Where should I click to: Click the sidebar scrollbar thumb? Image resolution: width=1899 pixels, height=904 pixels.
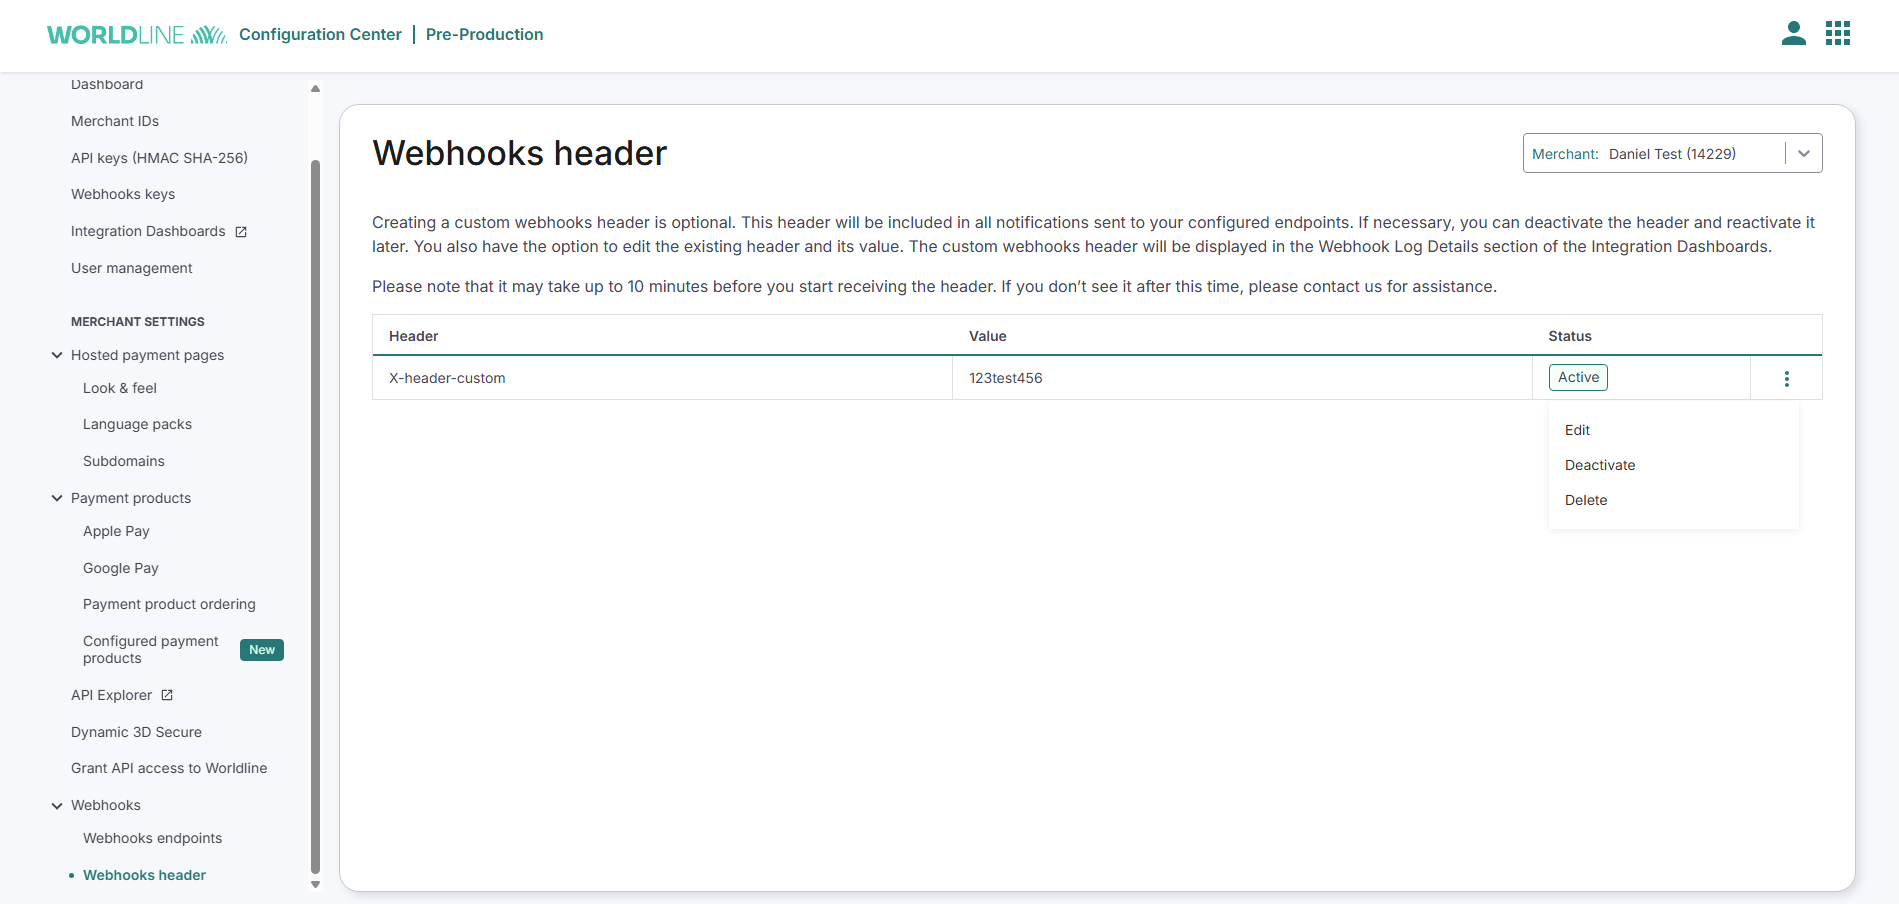tap(315, 516)
